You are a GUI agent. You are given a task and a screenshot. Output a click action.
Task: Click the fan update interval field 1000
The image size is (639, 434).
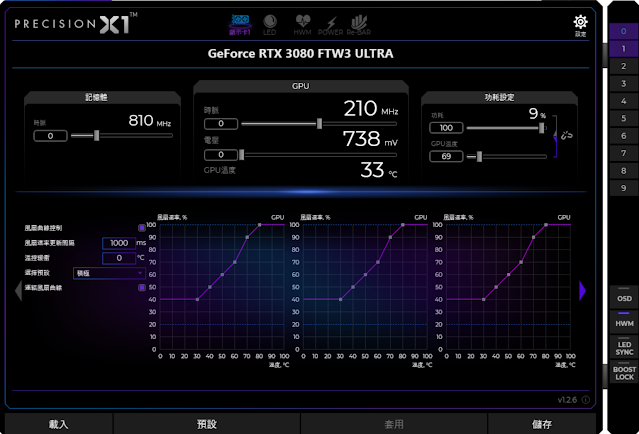click(119, 243)
